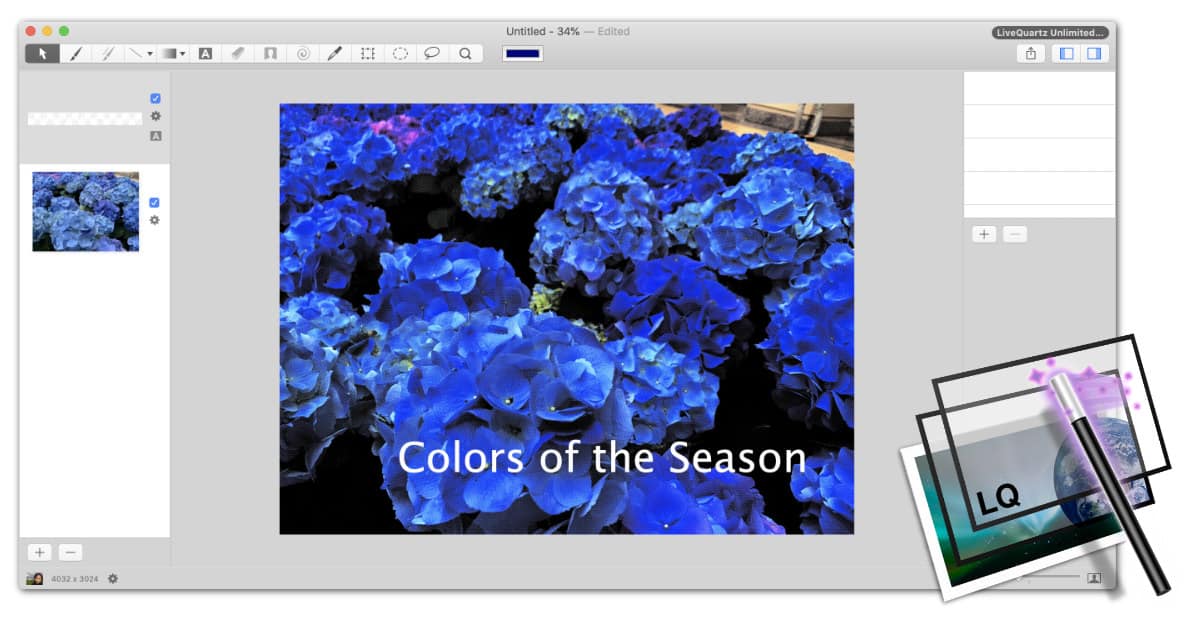Add a new layer with plus button
The image size is (1200, 628).
pyautogui.click(x=39, y=552)
